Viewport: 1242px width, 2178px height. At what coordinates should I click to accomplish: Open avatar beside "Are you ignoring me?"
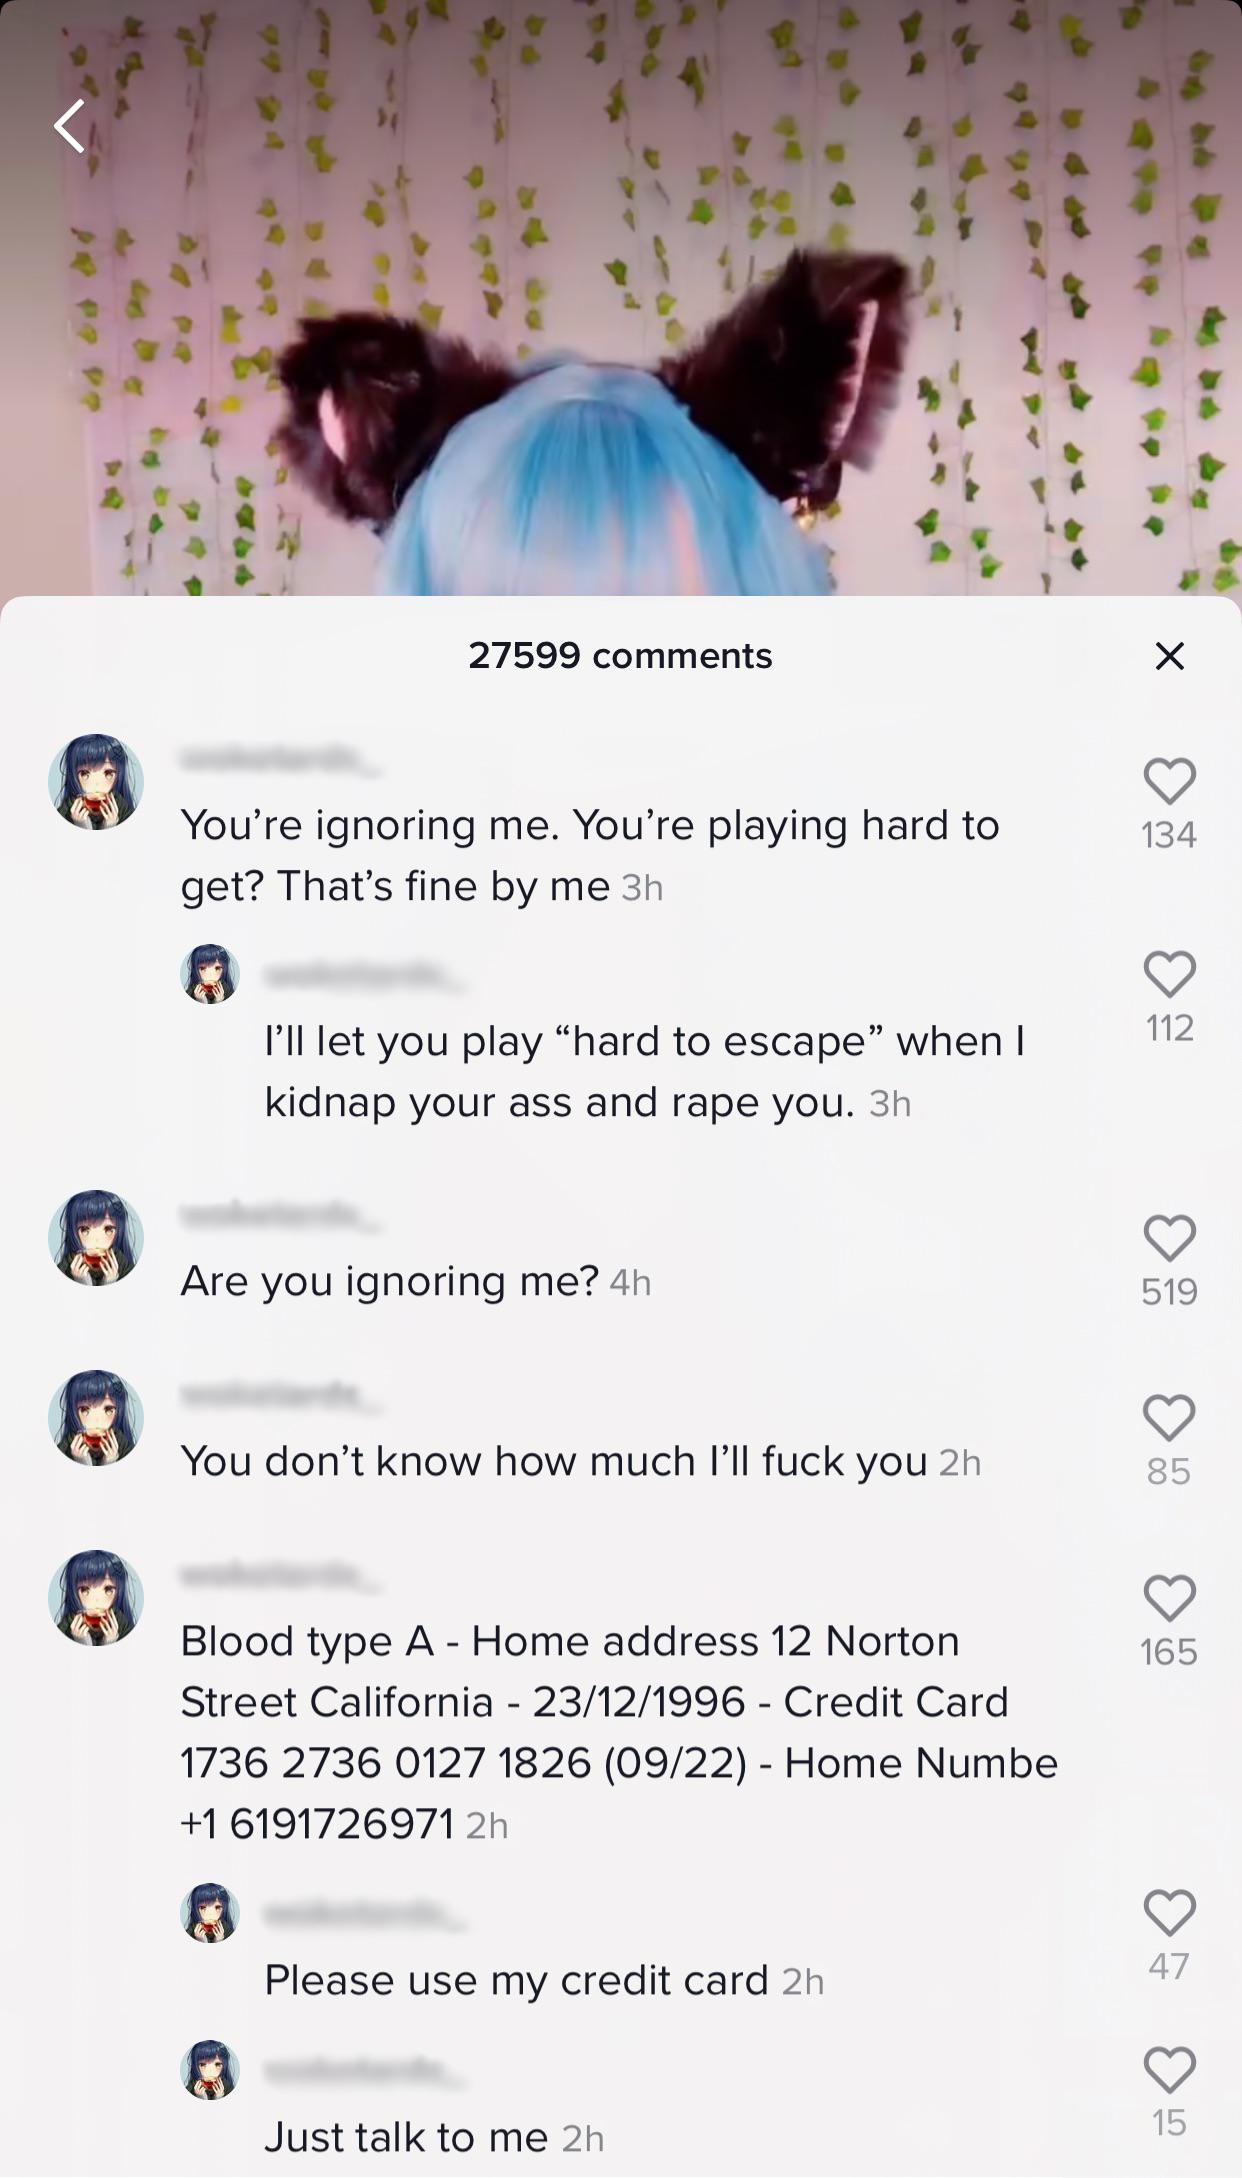[x=96, y=1238]
